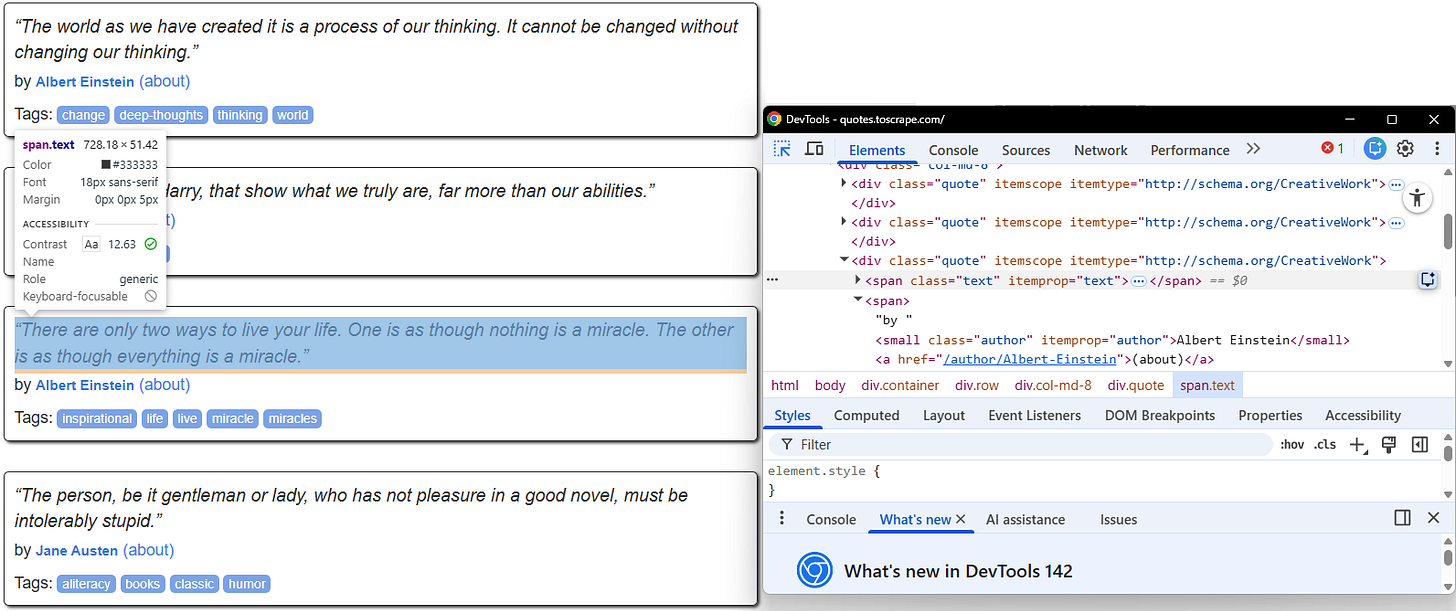Click the aliteracy tag

pos(86,584)
